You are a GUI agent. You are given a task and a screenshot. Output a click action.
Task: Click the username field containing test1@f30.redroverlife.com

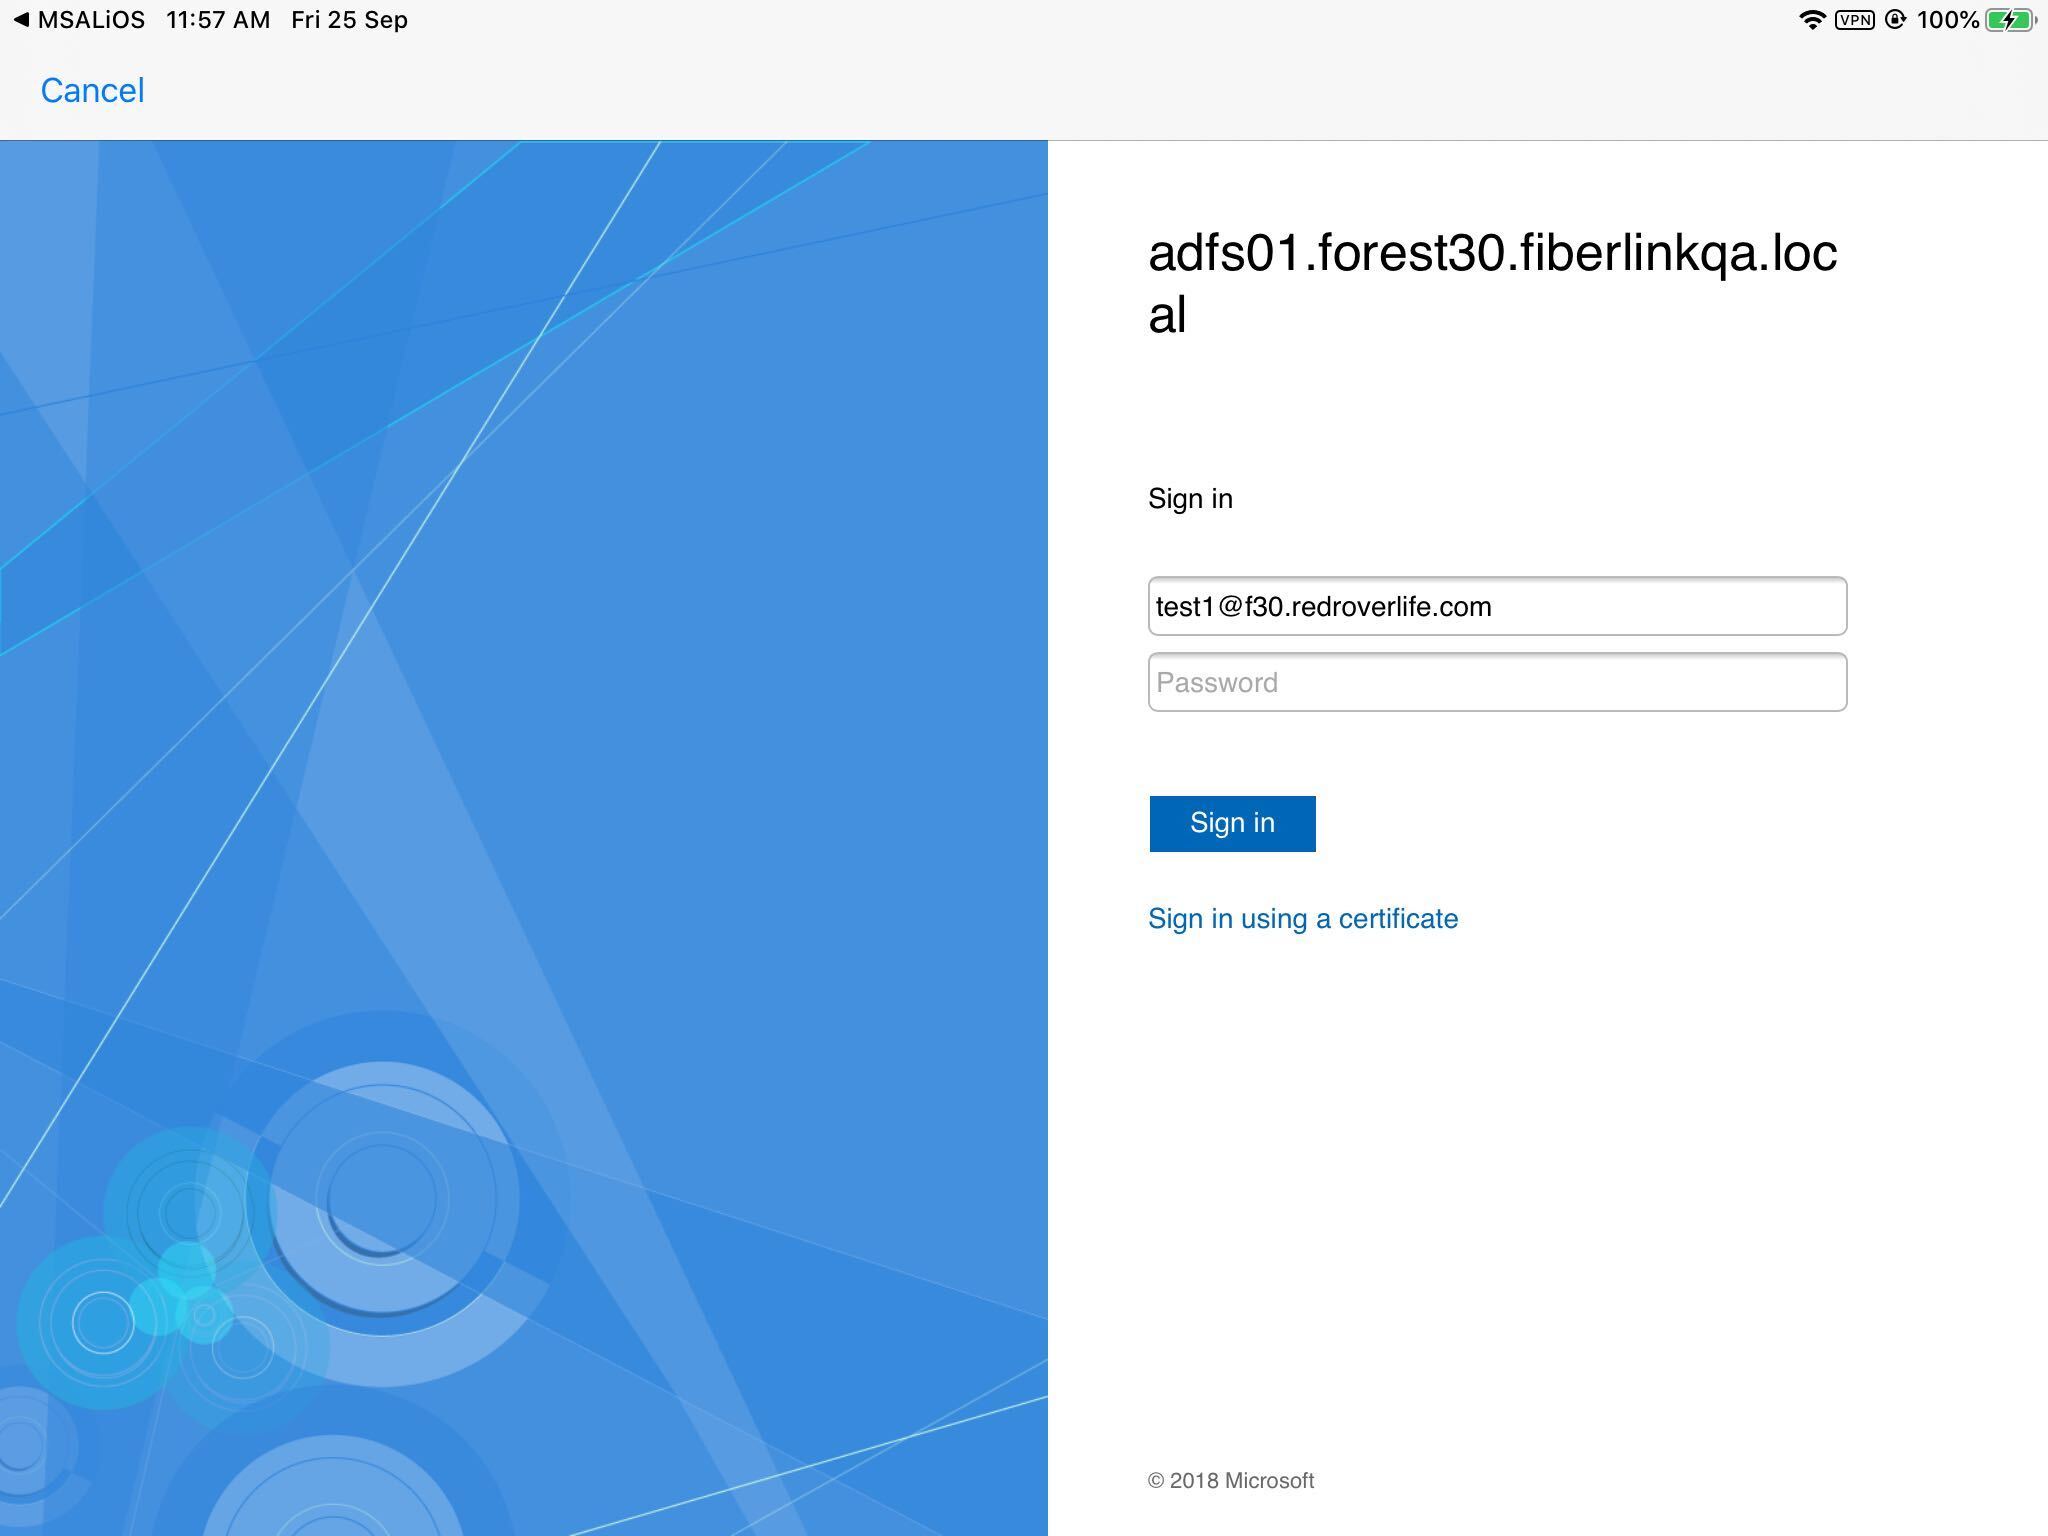click(1496, 606)
